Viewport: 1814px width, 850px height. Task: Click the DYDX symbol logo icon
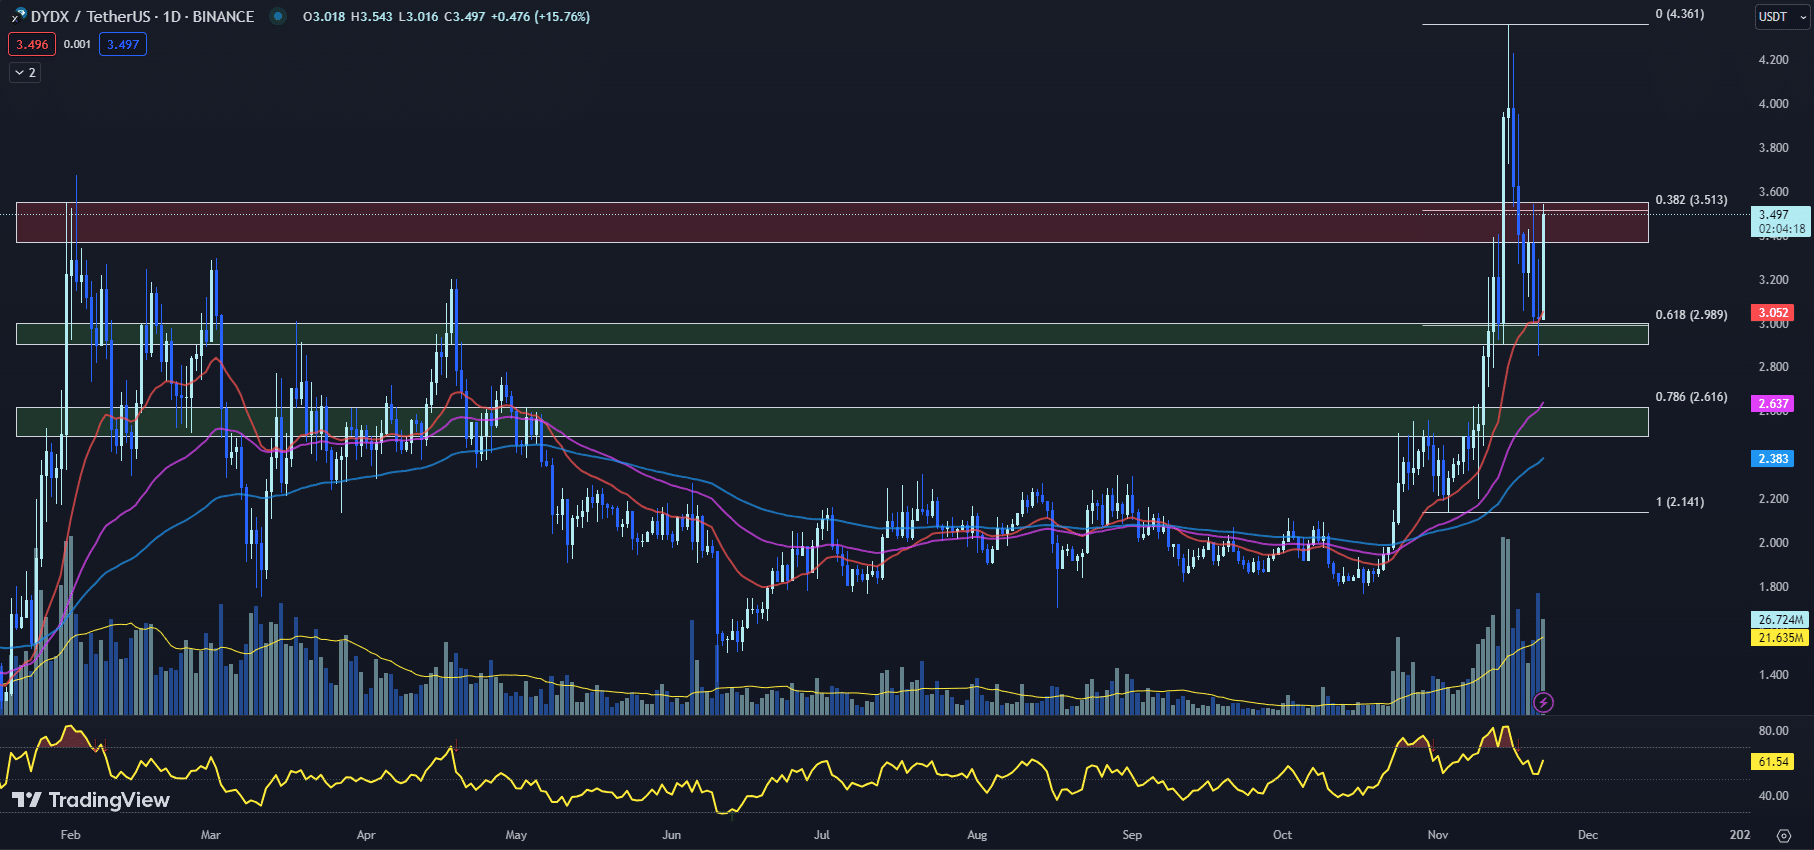coord(18,16)
